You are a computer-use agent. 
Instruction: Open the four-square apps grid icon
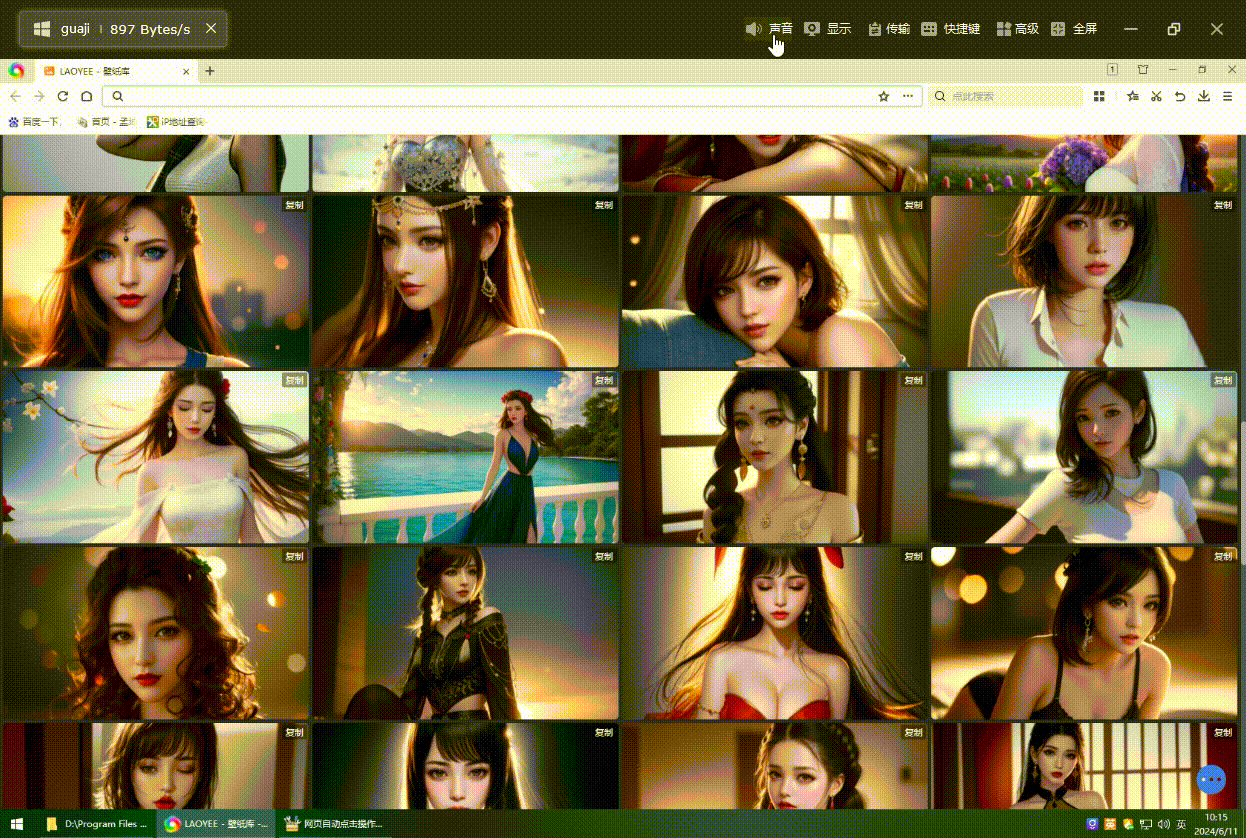pyautogui.click(x=1099, y=96)
